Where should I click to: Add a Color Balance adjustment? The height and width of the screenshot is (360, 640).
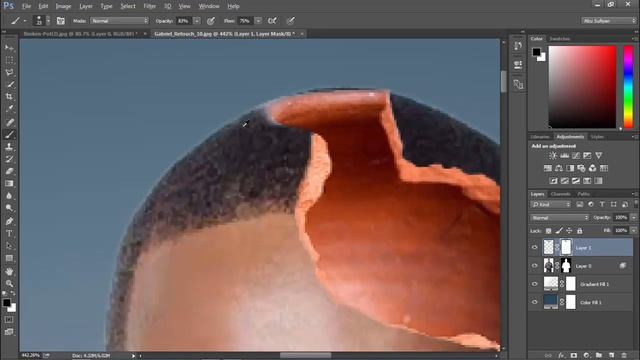(x=559, y=168)
